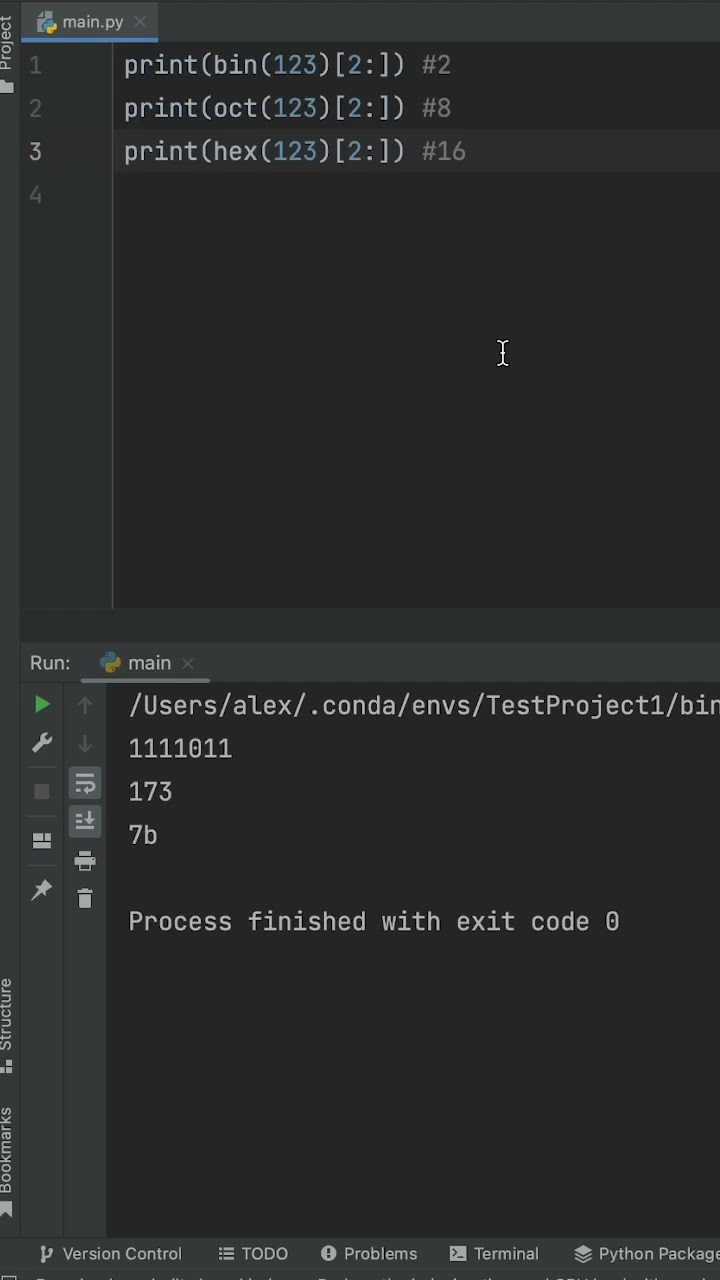The height and width of the screenshot is (1280, 720).
Task: Click the print(oct(123)[2:]) code line
Action: pyautogui.click(x=264, y=108)
